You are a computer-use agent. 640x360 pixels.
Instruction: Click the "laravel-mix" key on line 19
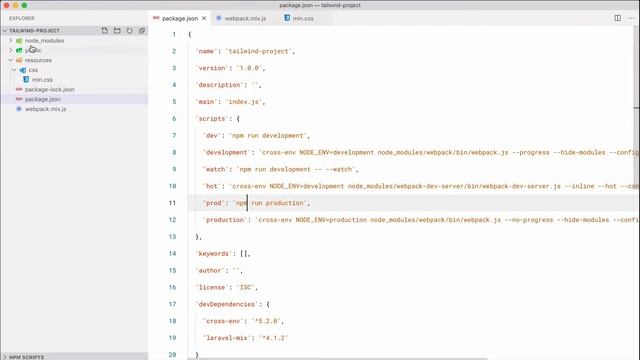[x=227, y=338]
